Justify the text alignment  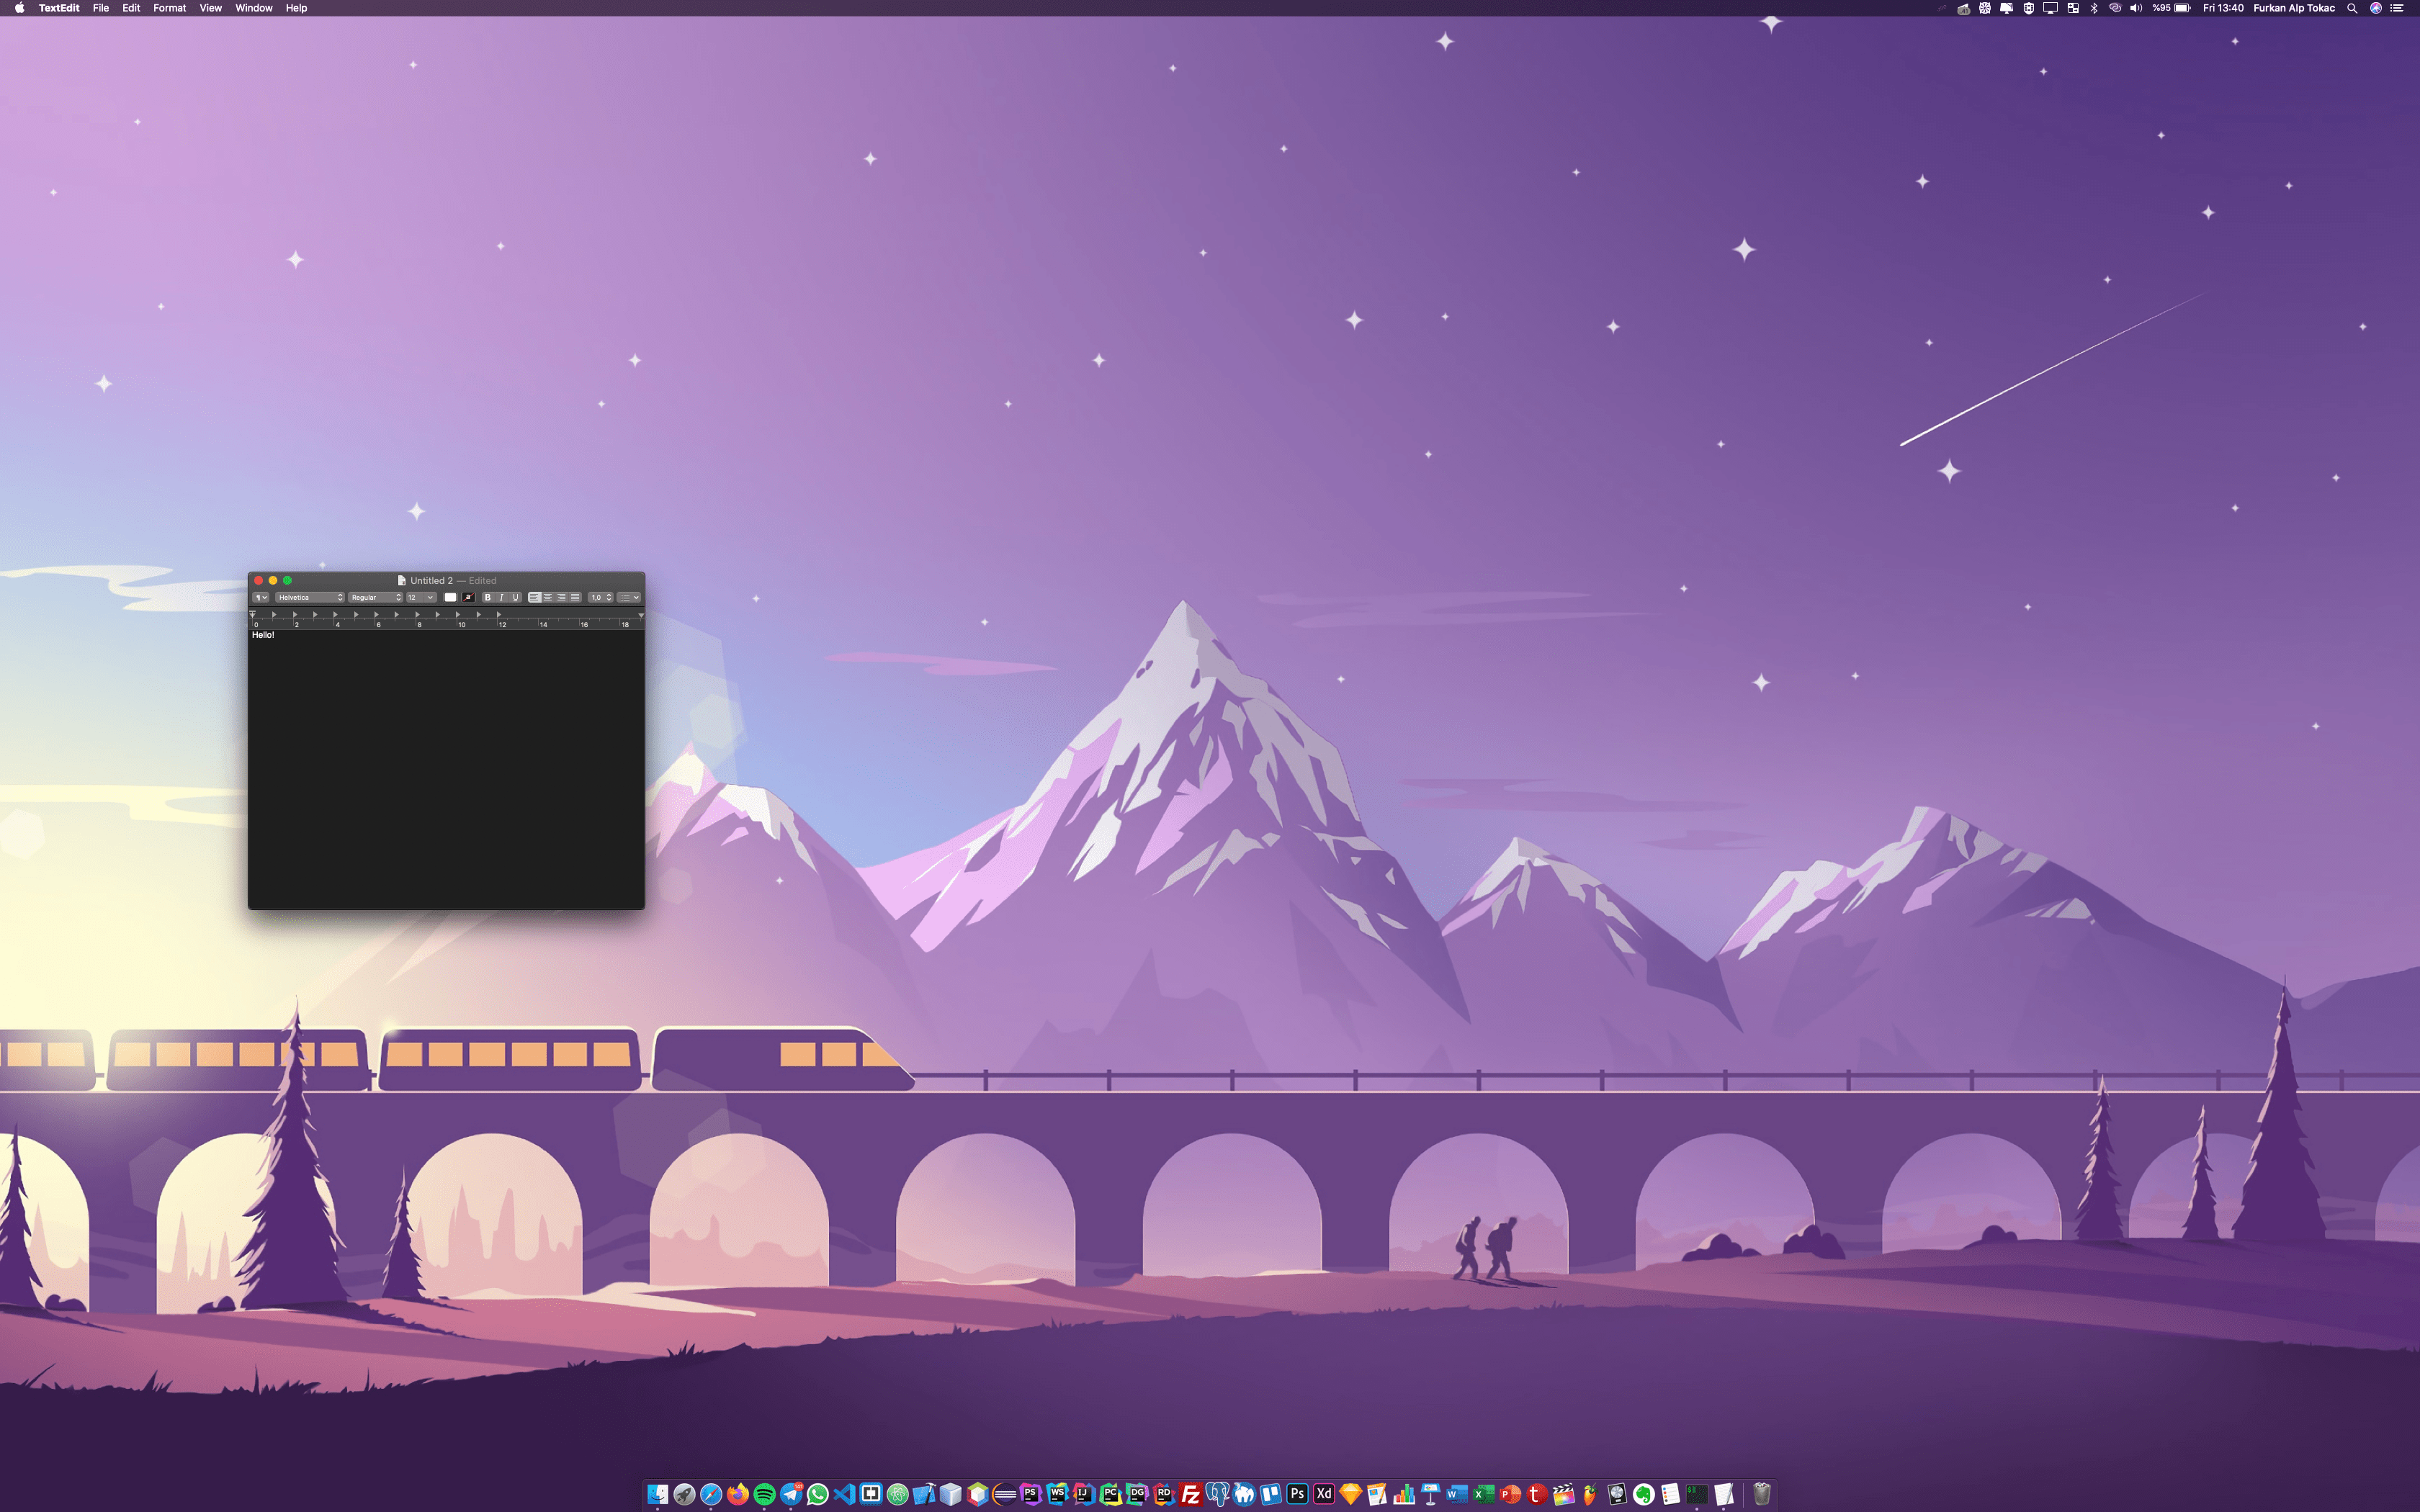pyautogui.click(x=575, y=597)
